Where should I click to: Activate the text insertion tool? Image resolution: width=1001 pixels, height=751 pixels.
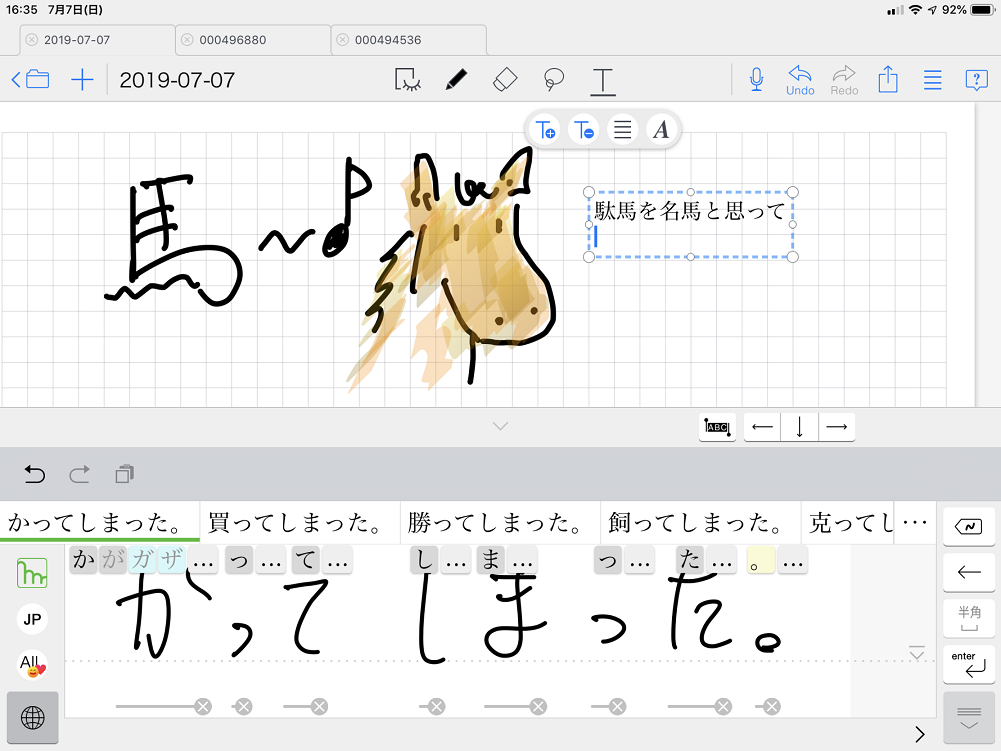[x=602, y=80]
